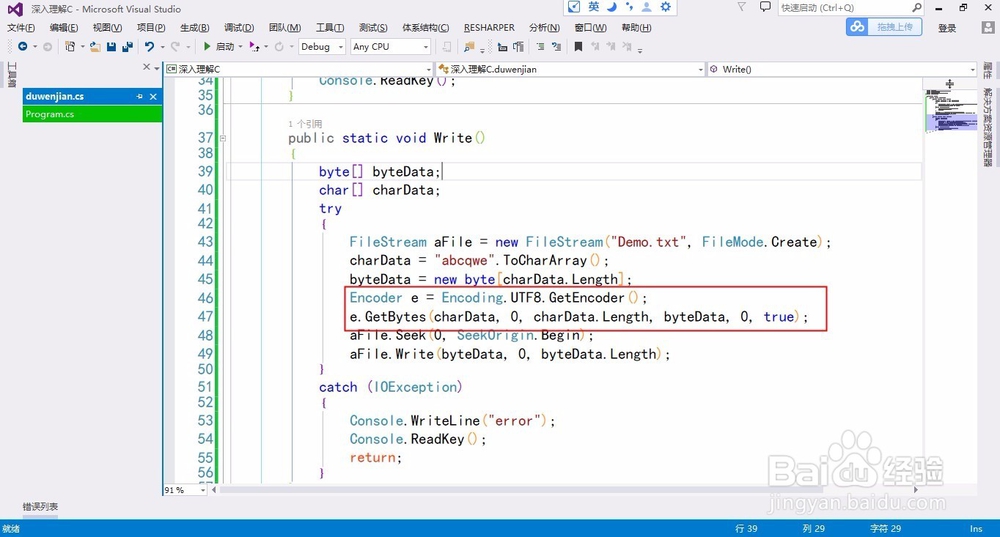Click the notifications filter funnel icon
This screenshot has width=1000, height=537.
tap(741, 7)
